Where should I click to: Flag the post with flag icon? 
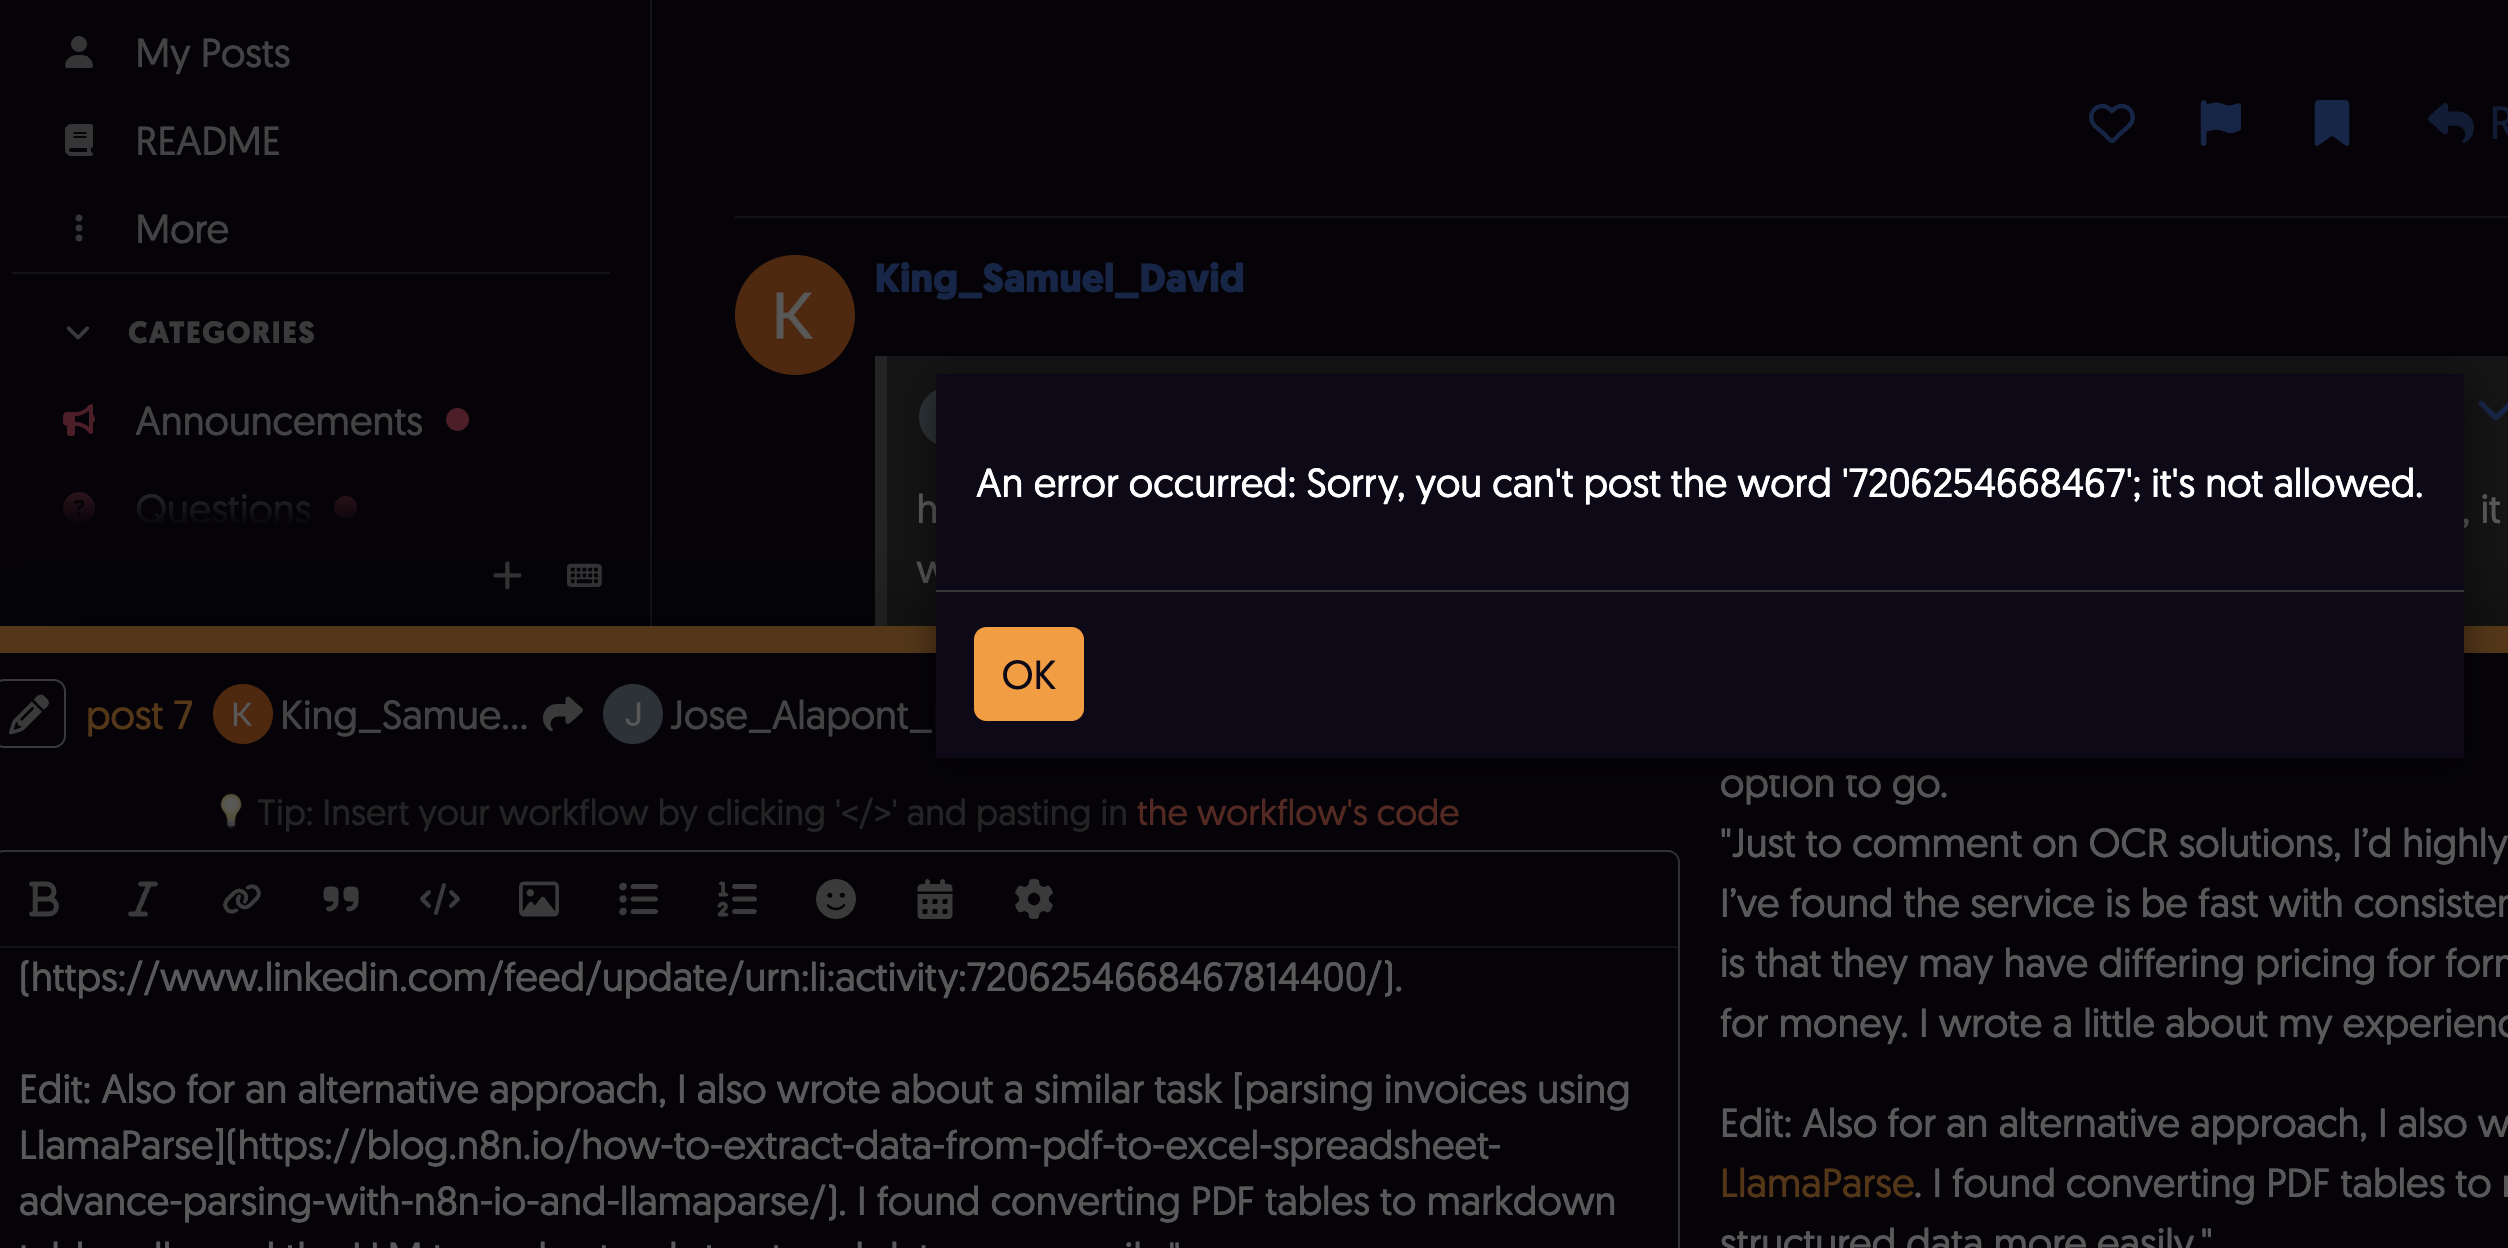[2220, 124]
